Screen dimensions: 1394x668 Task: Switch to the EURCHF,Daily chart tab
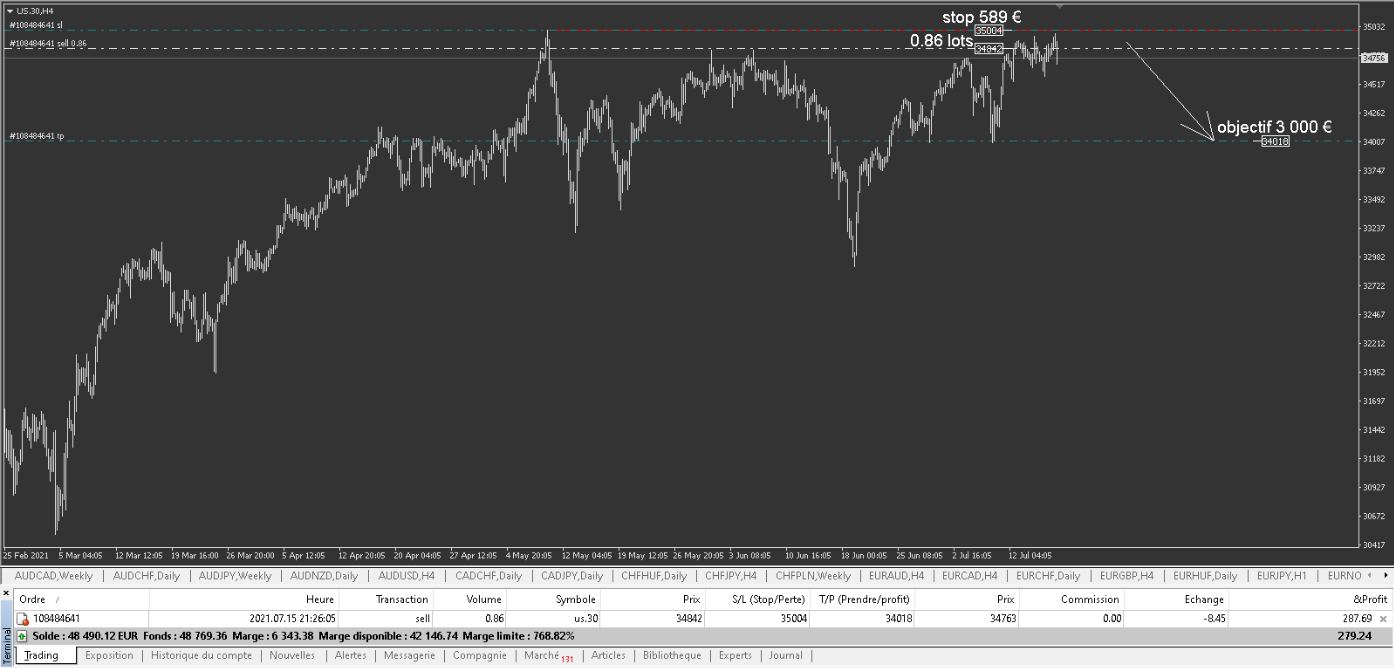1048,576
